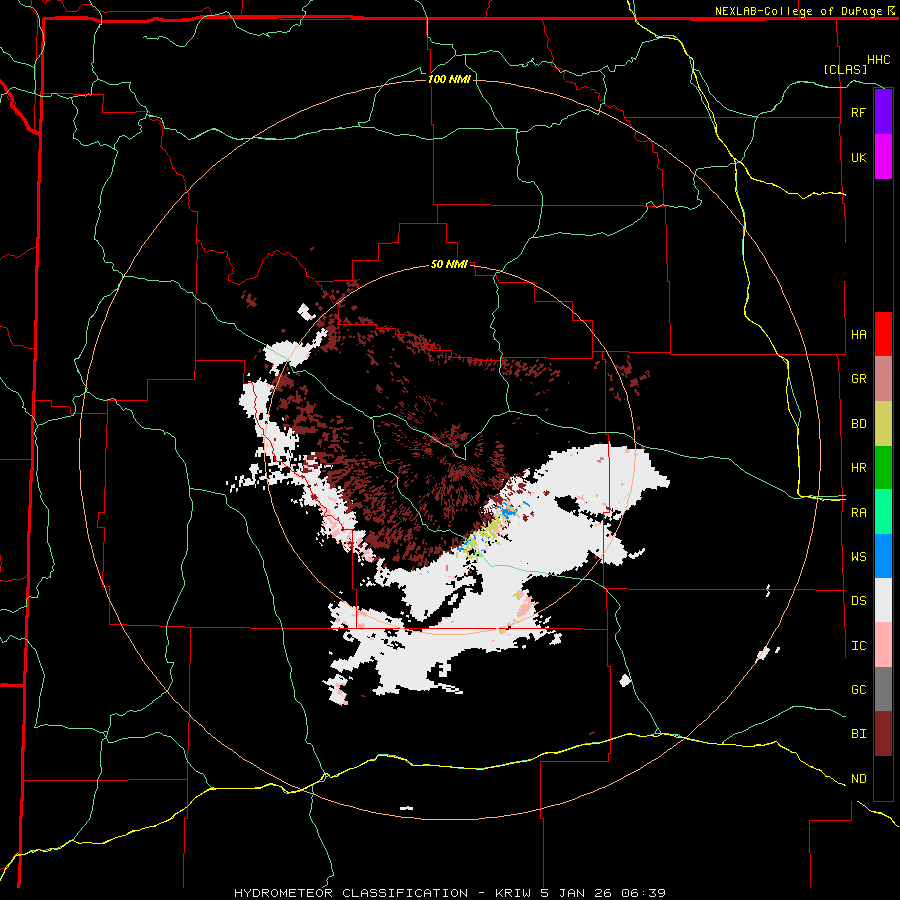Click the DS white legend swatch
This screenshot has height=900, width=900.
883,600
